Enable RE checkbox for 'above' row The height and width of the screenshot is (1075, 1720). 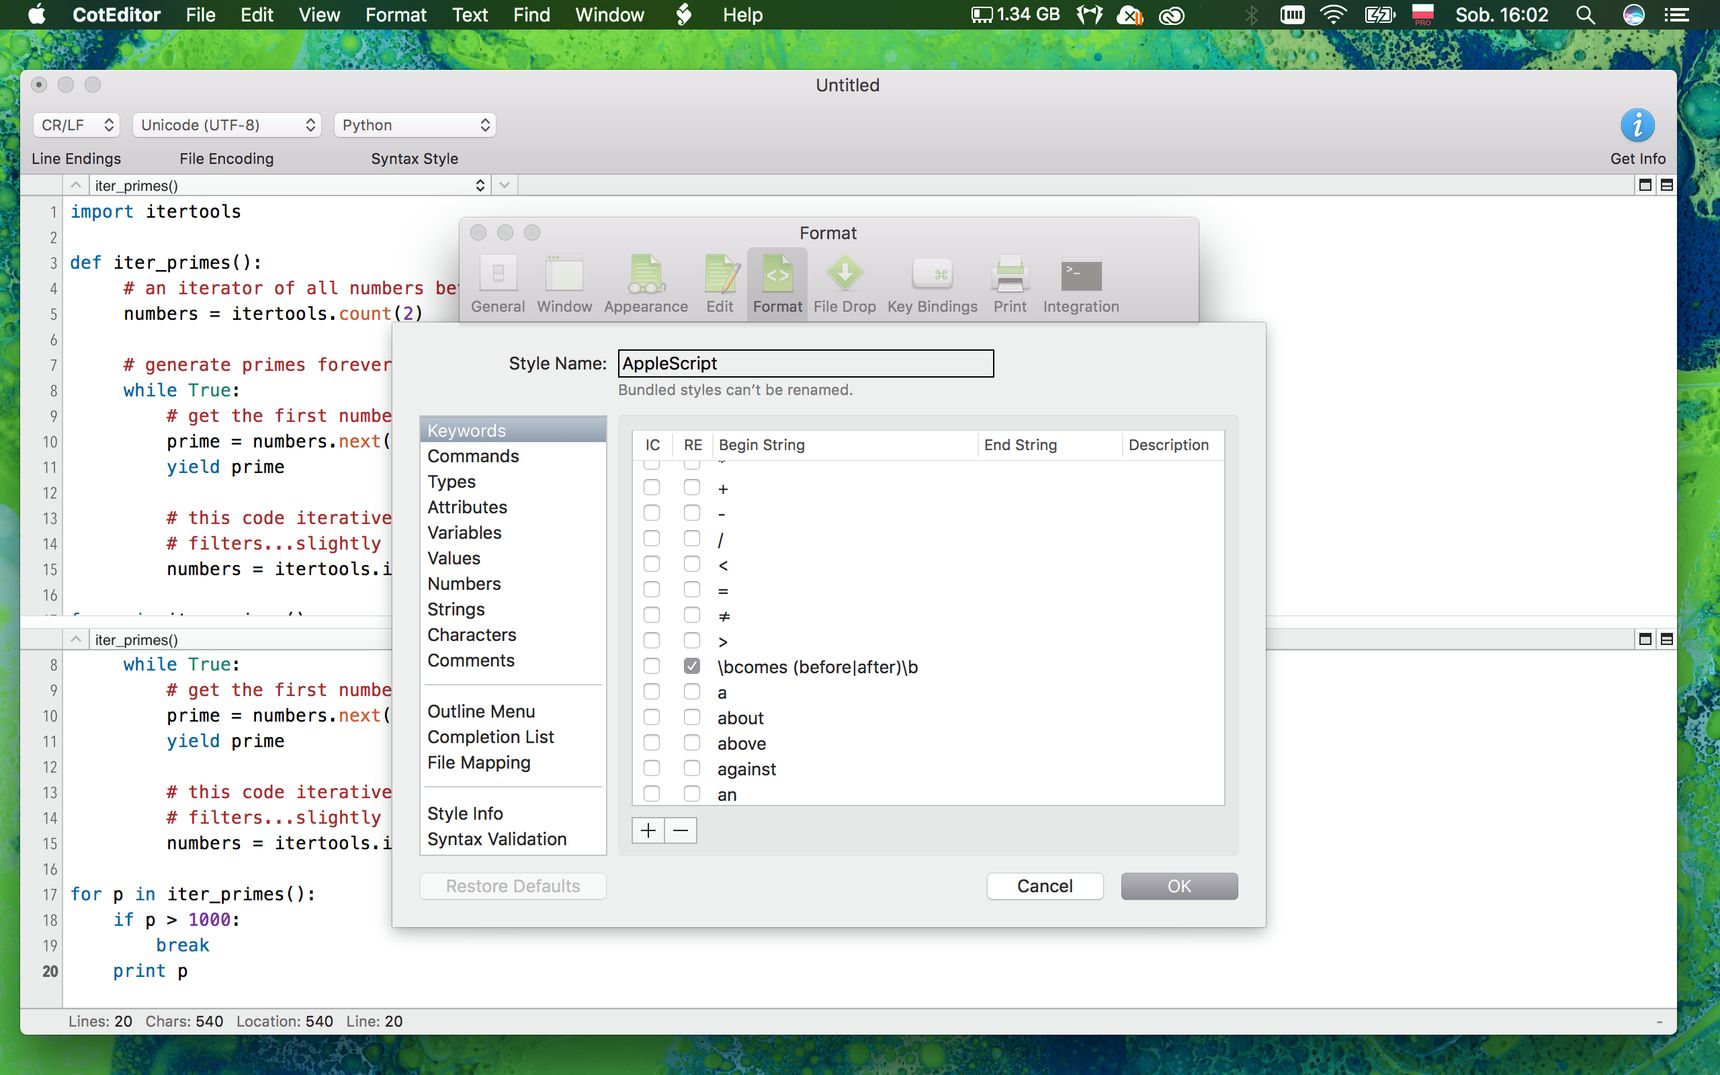(692, 743)
